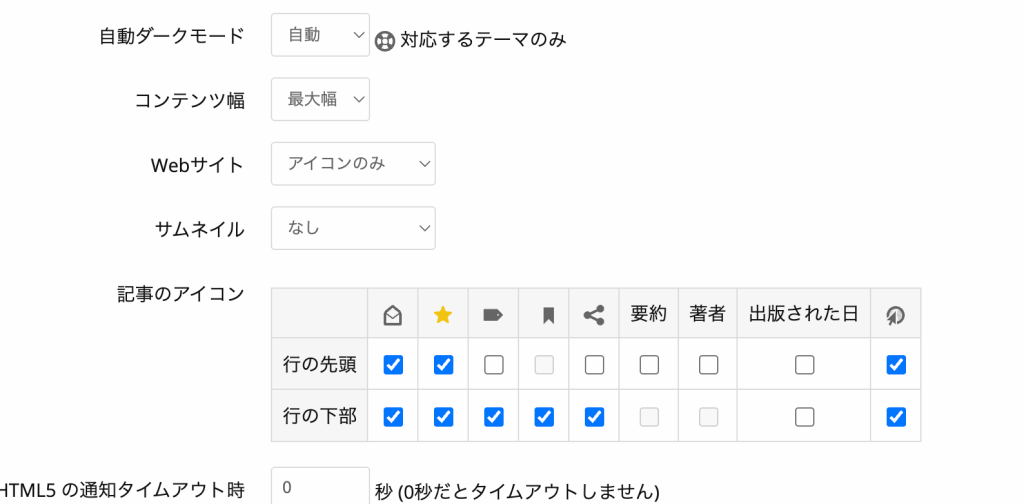Click the share icon column header

pyautogui.click(x=594, y=315)
